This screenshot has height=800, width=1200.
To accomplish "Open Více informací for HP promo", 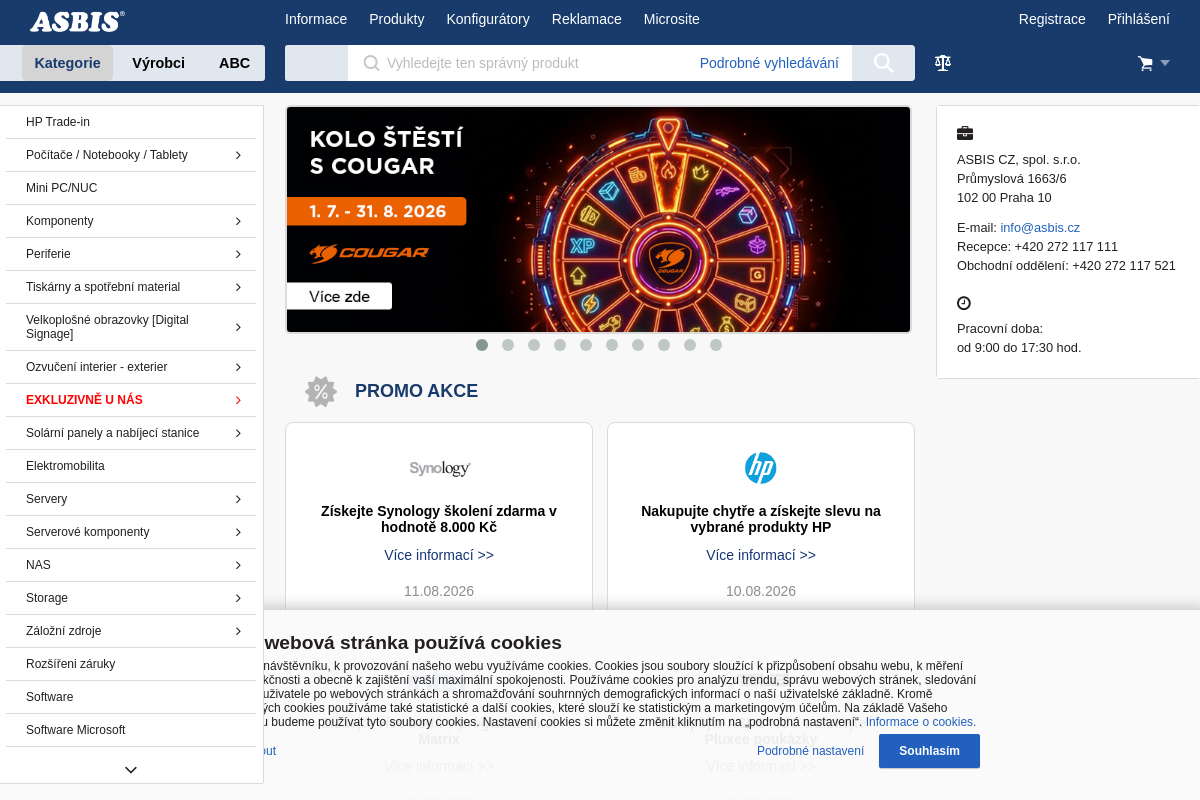I will pyautogui.click(x=761, y=555).
